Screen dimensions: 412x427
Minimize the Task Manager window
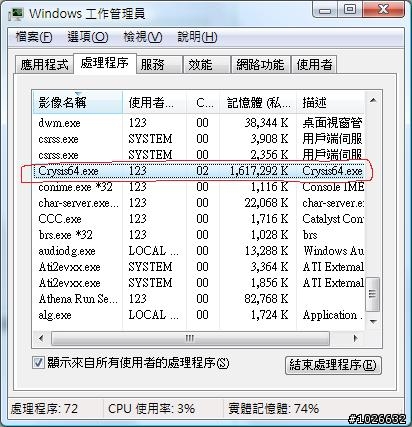point(325,10)
